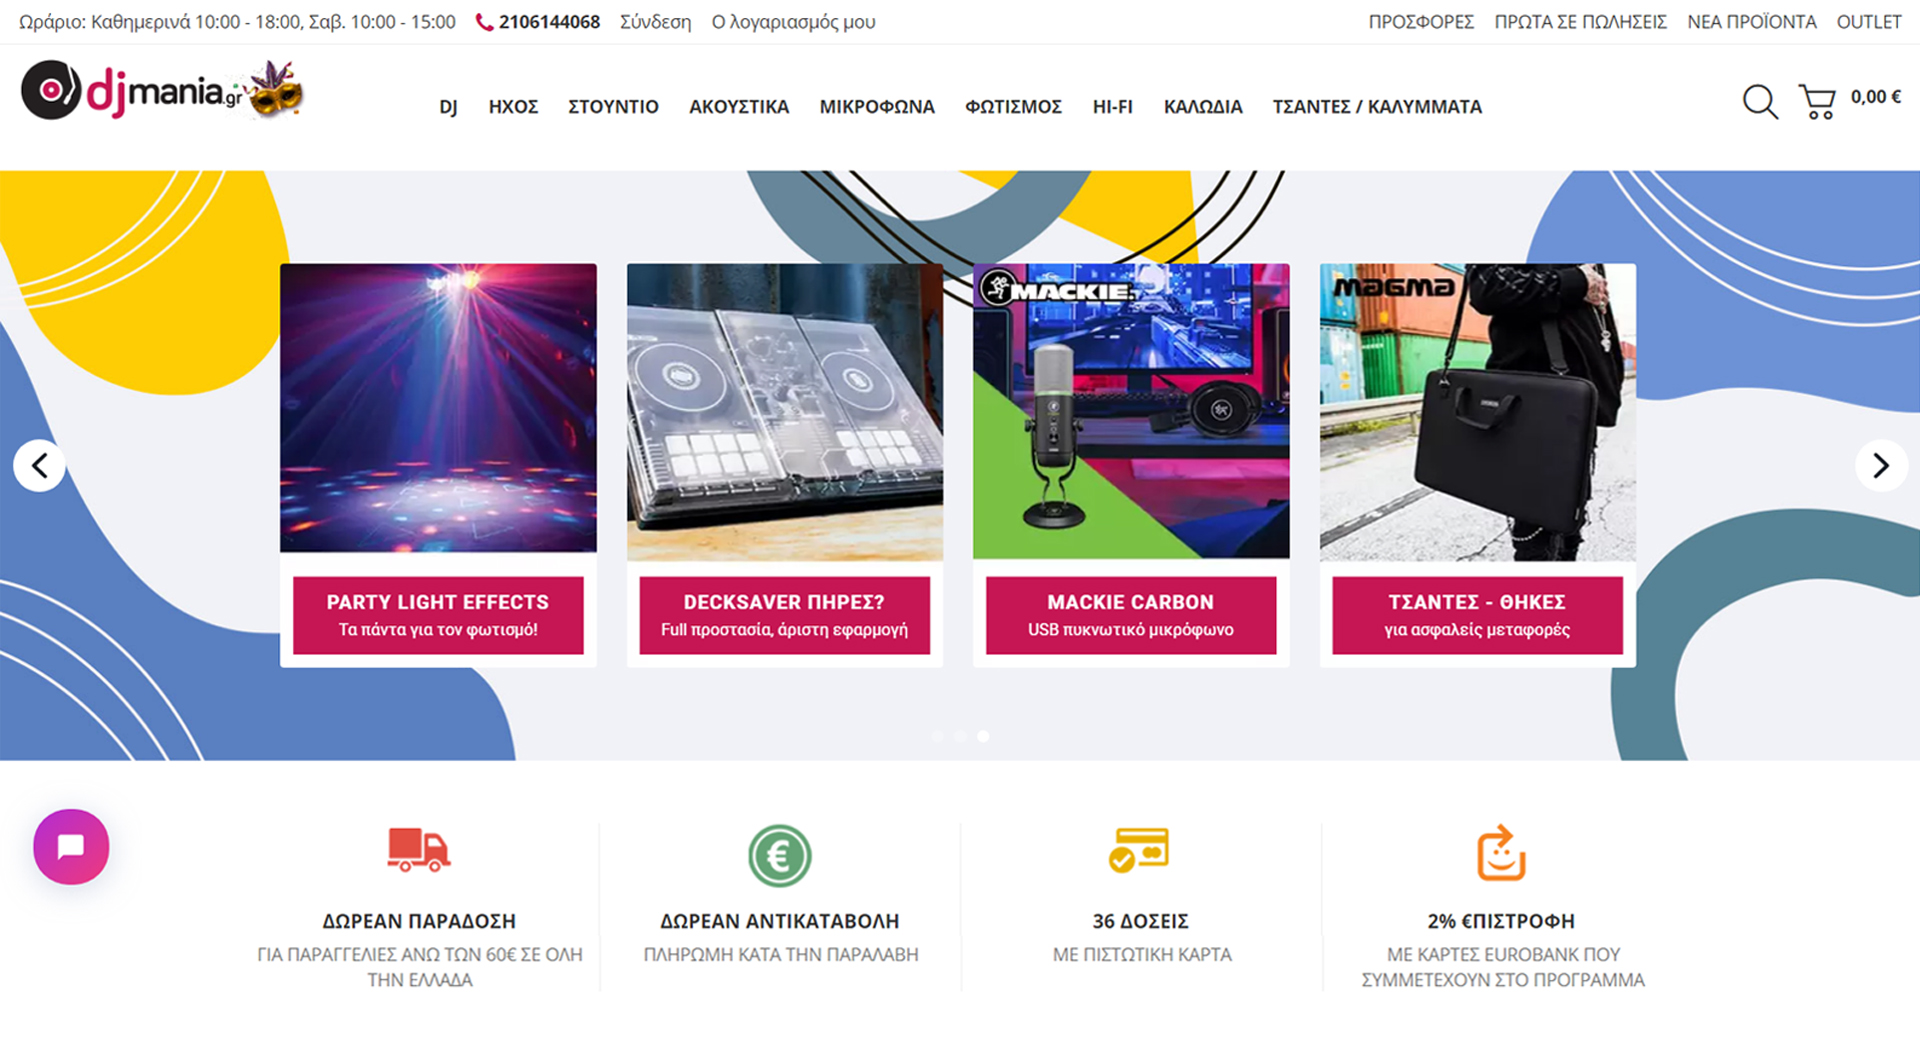
Task: Click the 2% cashback return icon
Action: 1499,853
